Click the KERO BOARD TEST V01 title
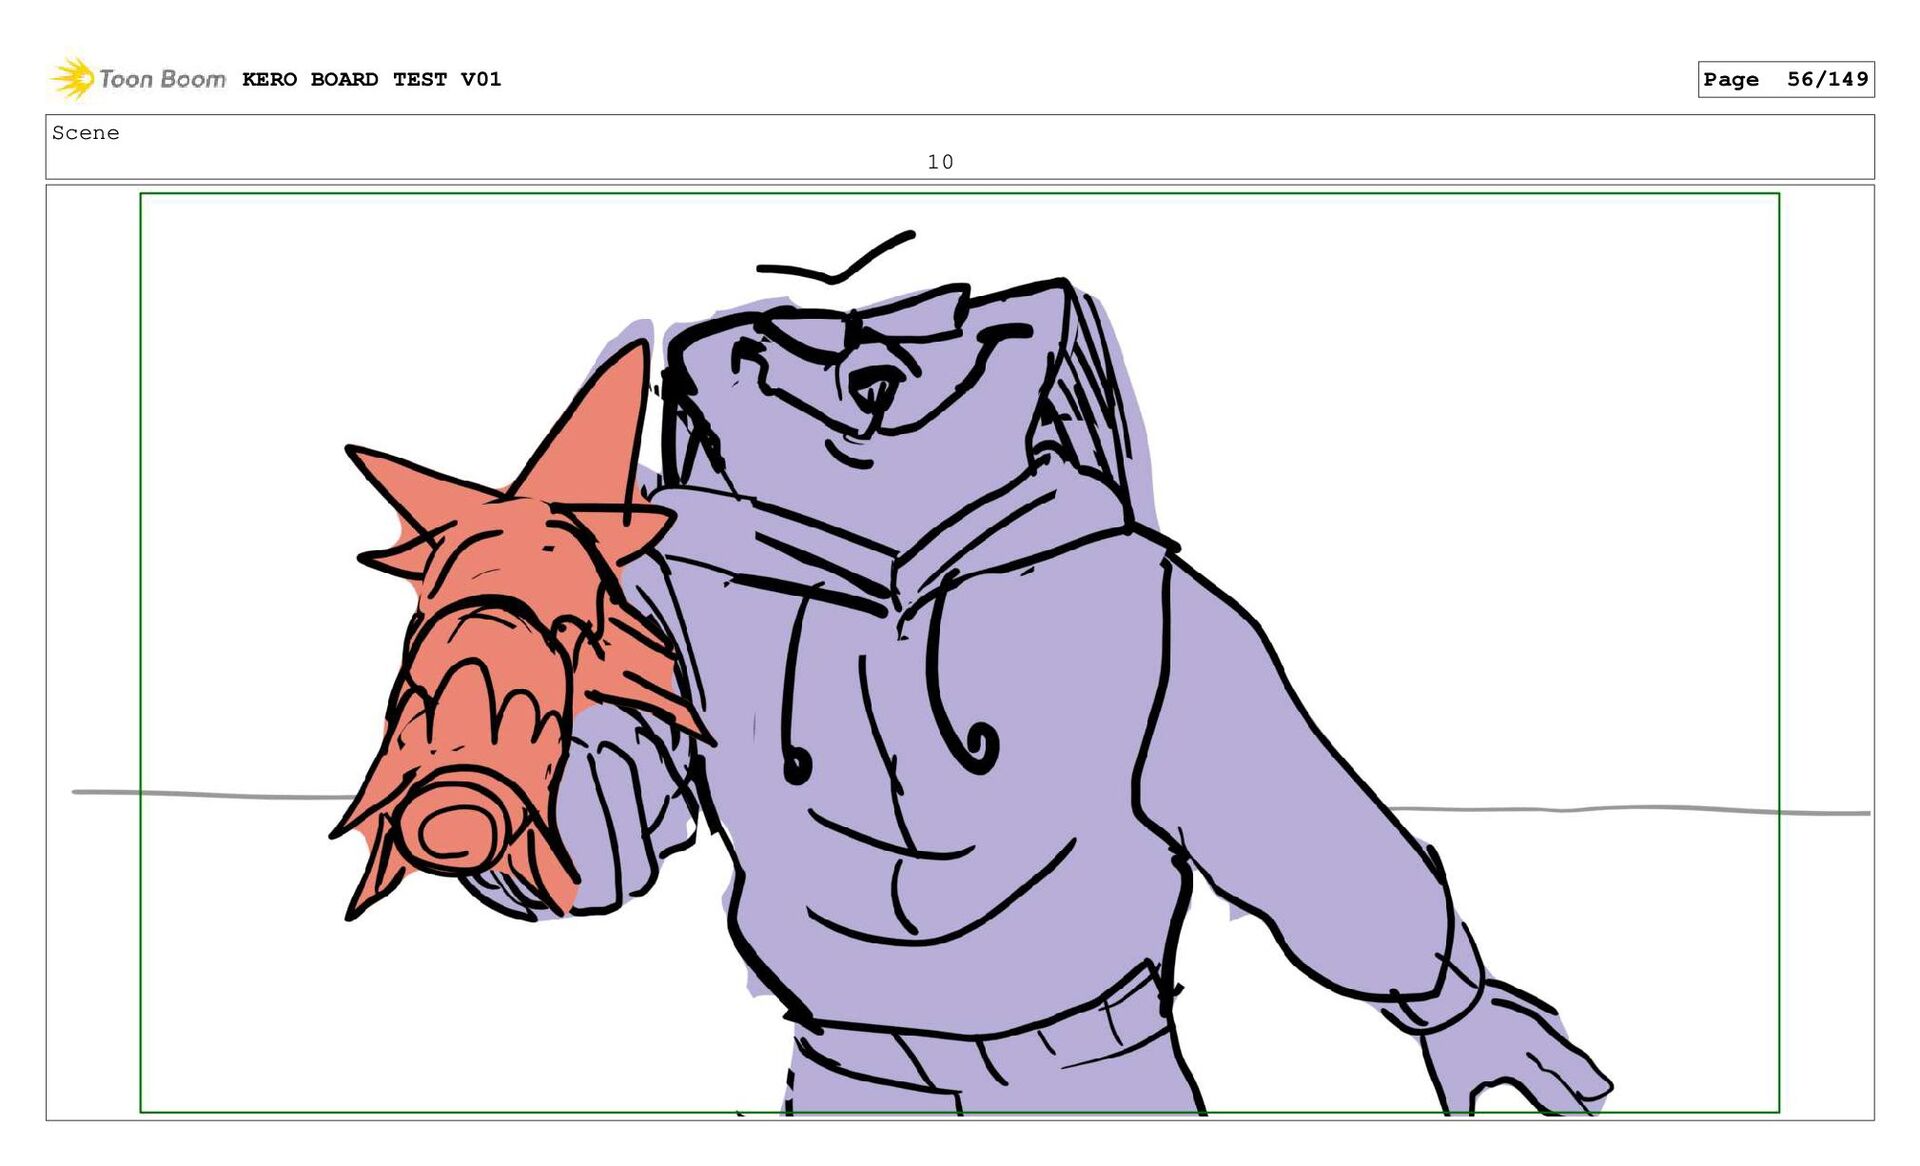The image size is (1920, 1166). coord(371,79)
